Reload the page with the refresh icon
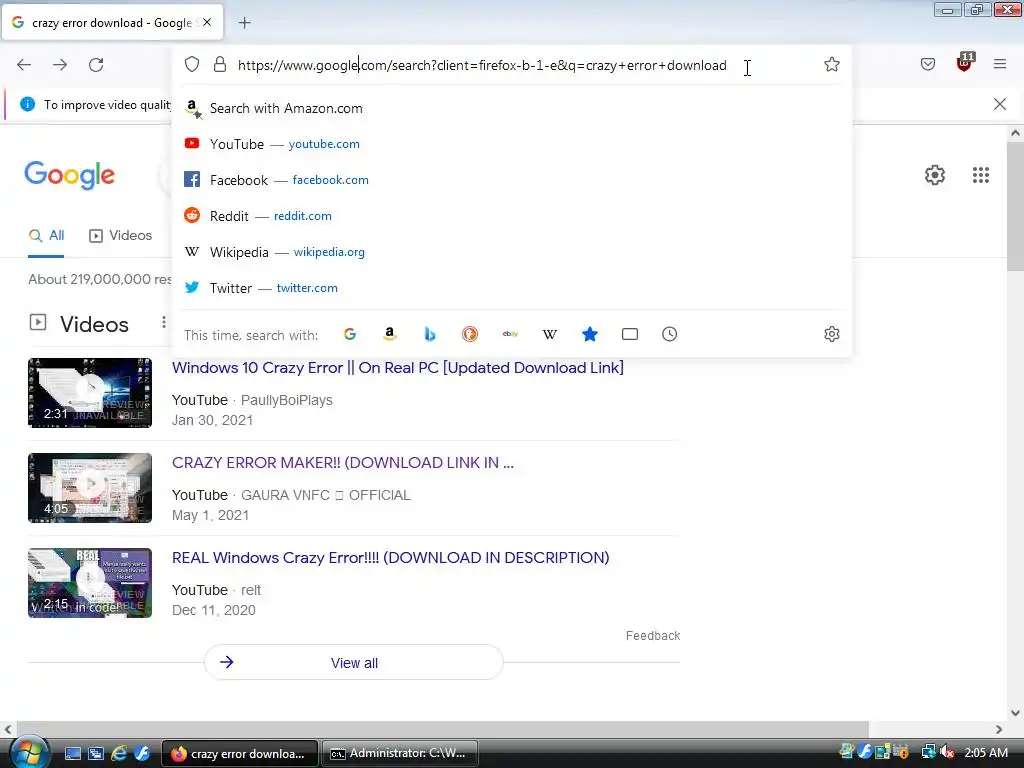 tap(96, 65)
